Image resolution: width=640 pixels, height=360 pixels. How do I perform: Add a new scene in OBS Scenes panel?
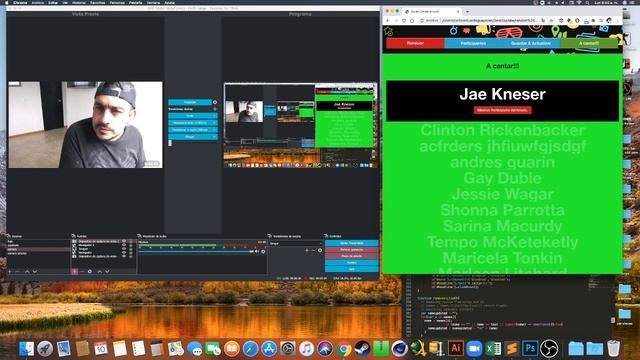coord(10,271)
